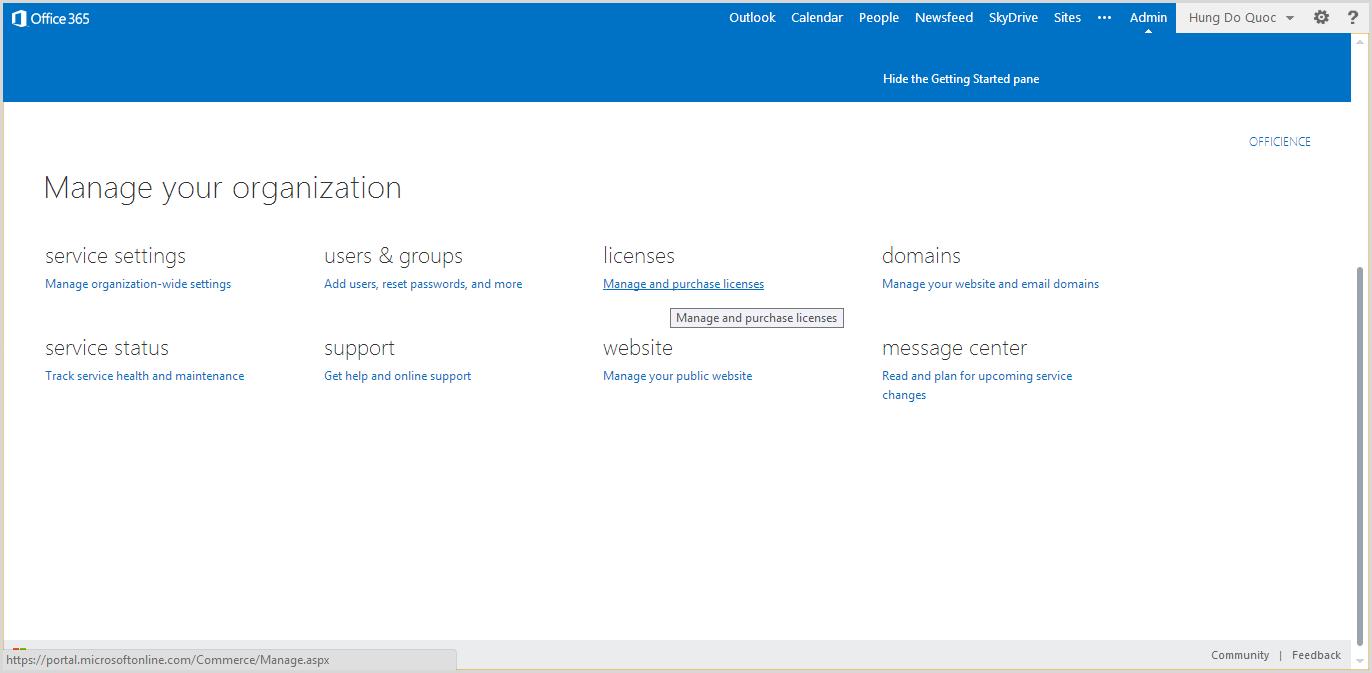This screenshot has width=1372, height=673.
Task: Click the licenses heading
Action: (x=639, y=256)
